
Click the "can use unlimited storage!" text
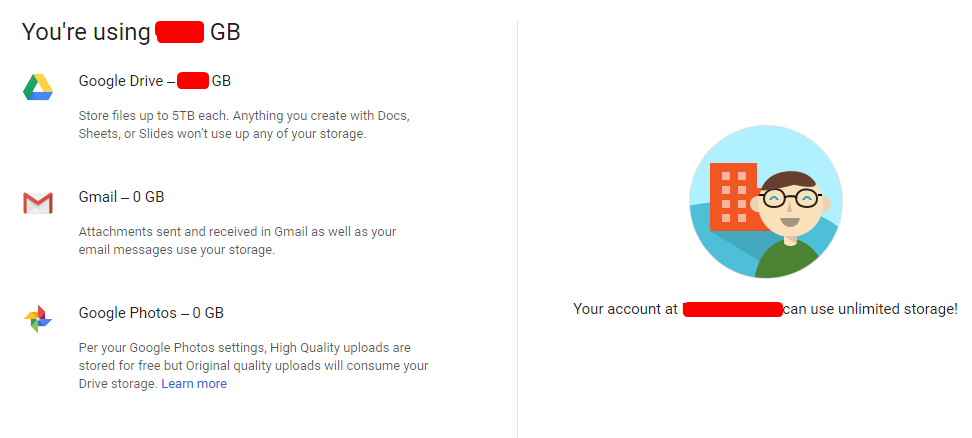870,309
